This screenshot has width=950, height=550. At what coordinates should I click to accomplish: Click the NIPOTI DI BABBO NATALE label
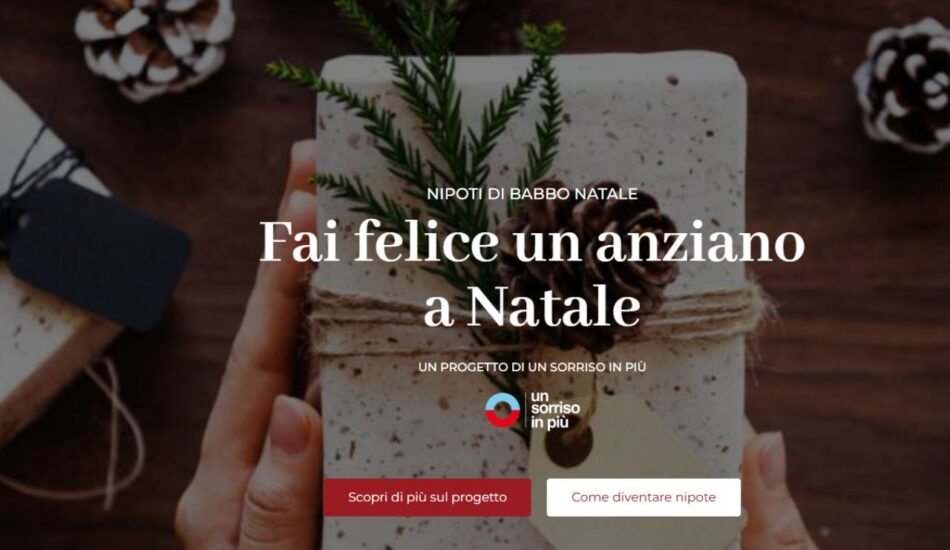pos(532,194)
